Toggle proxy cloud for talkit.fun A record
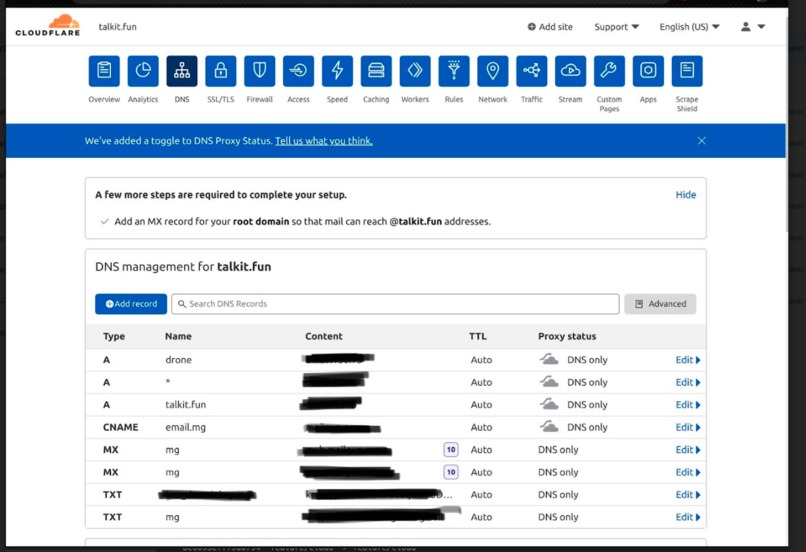Viewport: 806px width, 552px height. pos(549,404)
